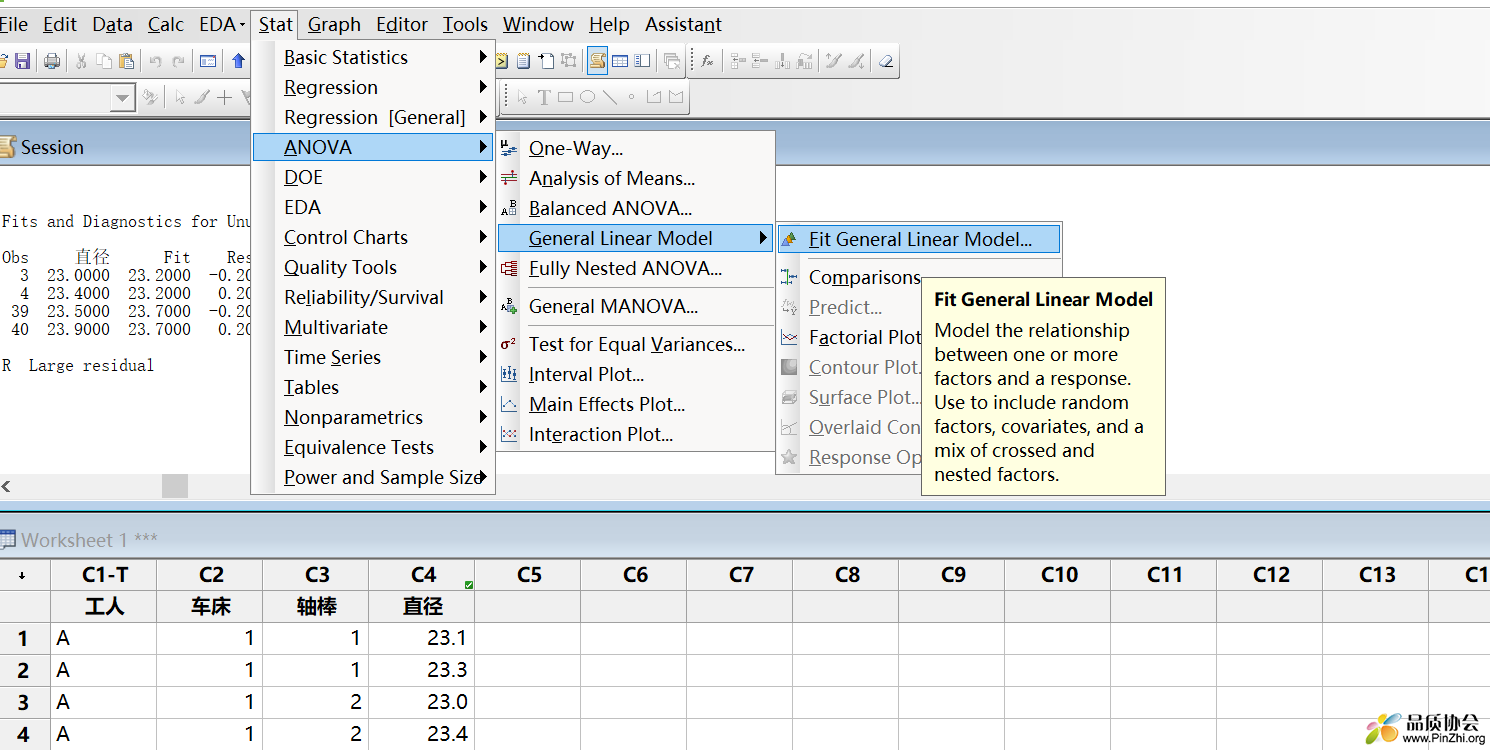Image resolution: width=1490 pixels, height=750 pixels.
Task: Click the Cut scissors icon
Action: pos(81,61)
